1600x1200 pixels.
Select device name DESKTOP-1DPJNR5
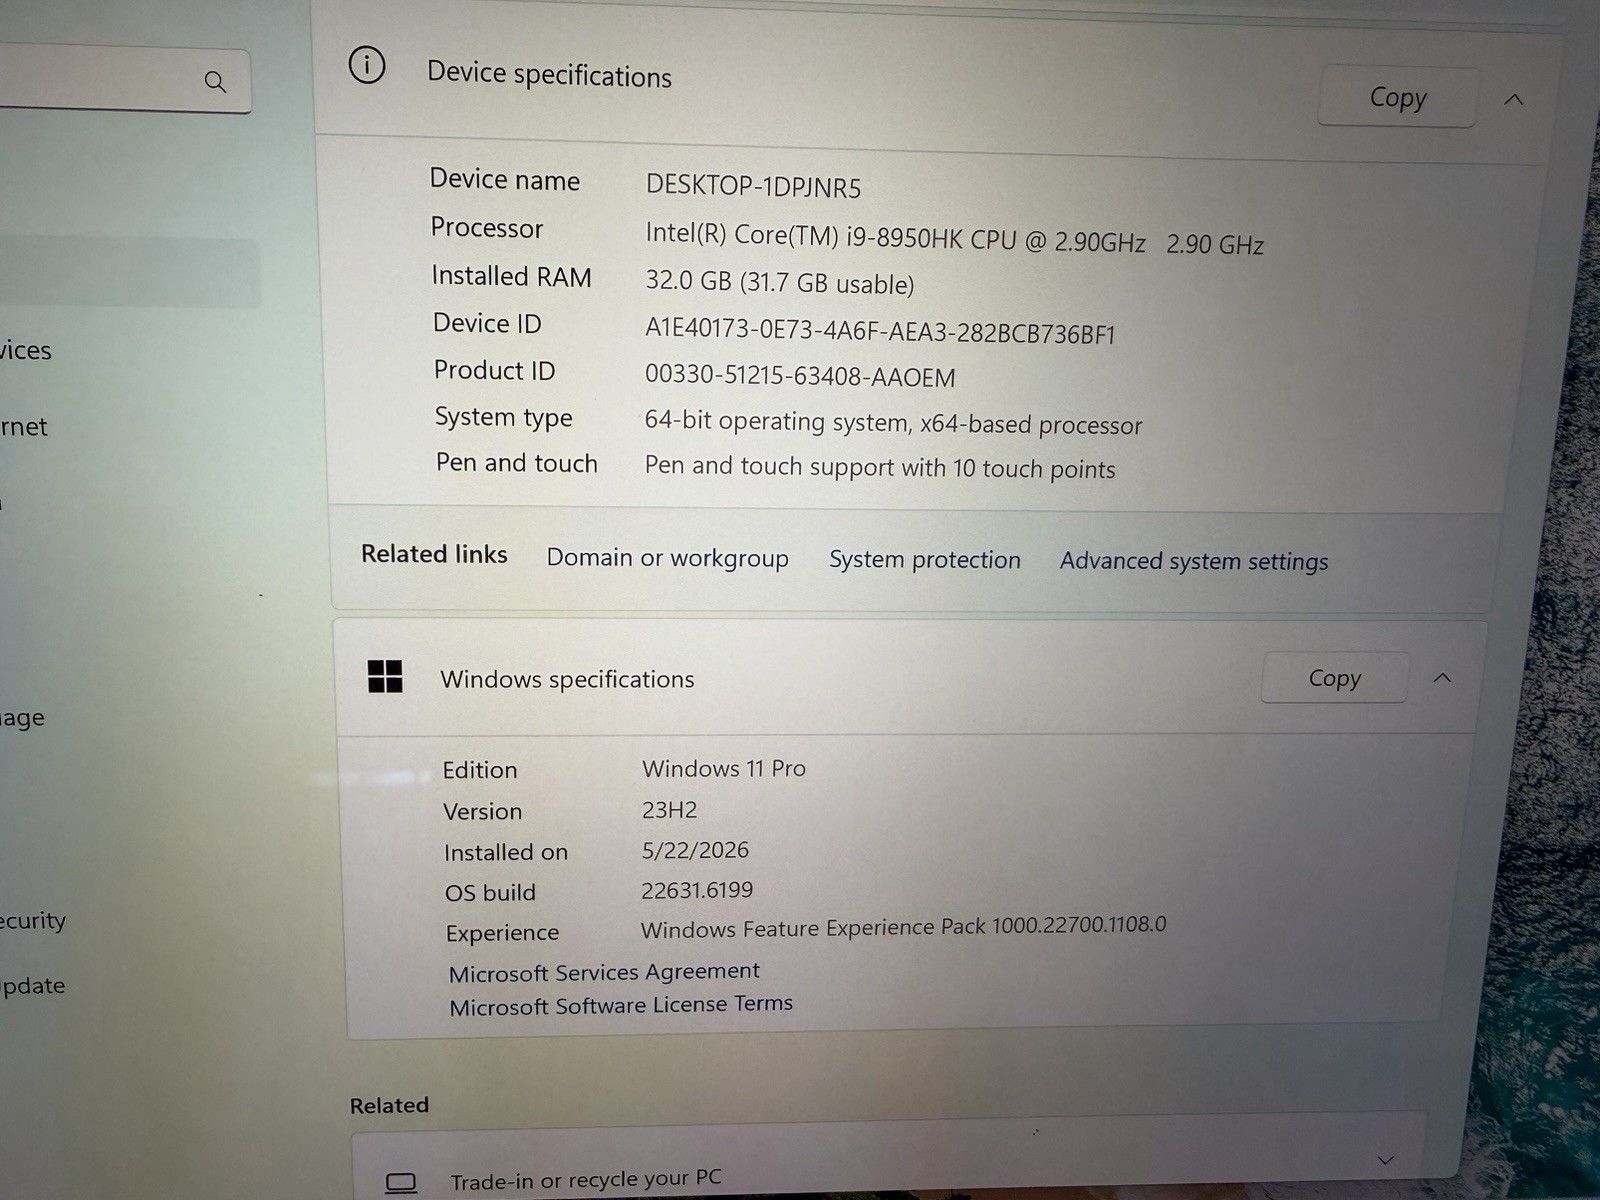pos(753,186)
